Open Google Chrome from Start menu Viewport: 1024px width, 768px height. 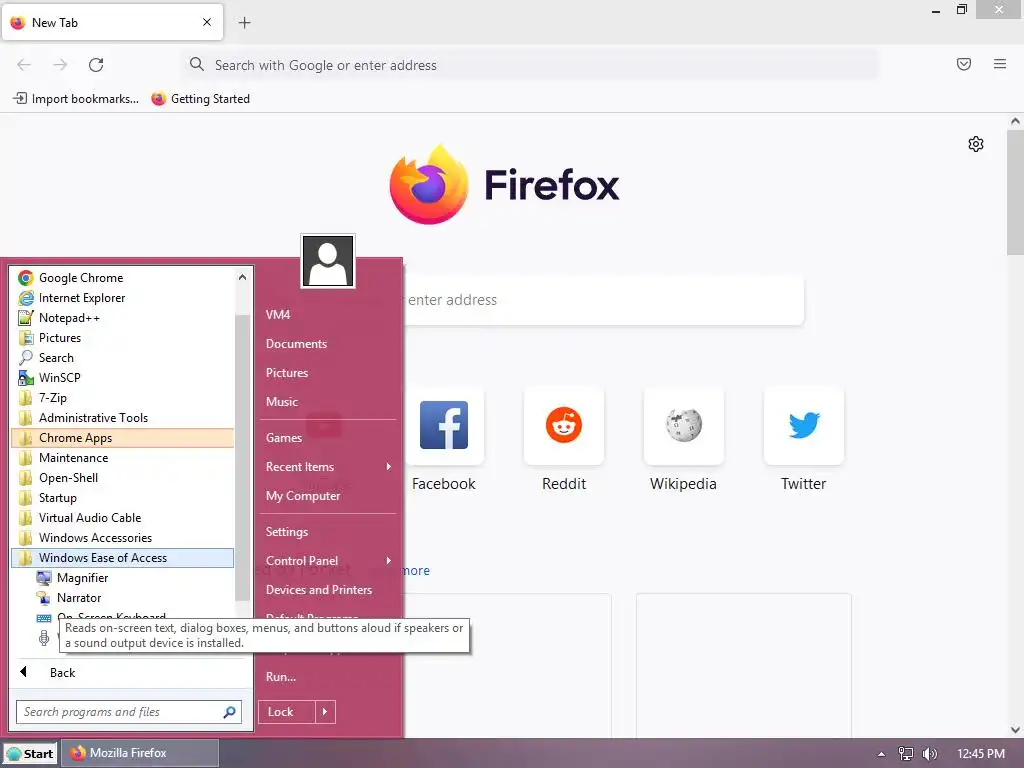[x=122, y=278]
